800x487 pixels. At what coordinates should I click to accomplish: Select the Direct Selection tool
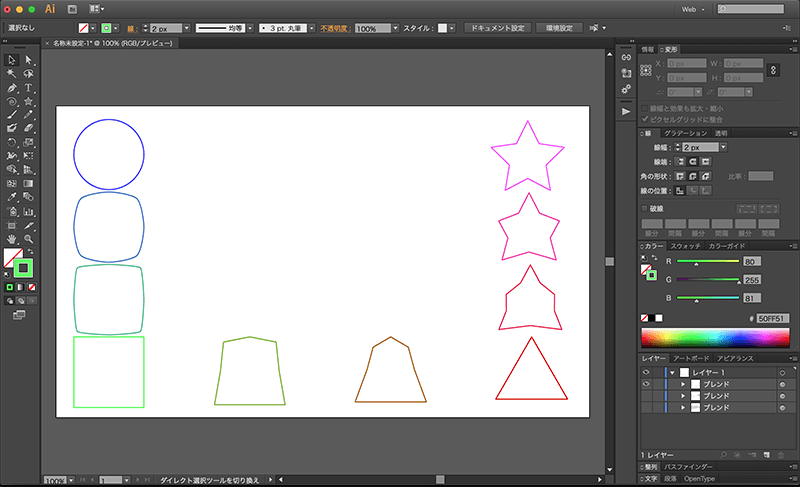pyautogui.click(x=29, y=60)
